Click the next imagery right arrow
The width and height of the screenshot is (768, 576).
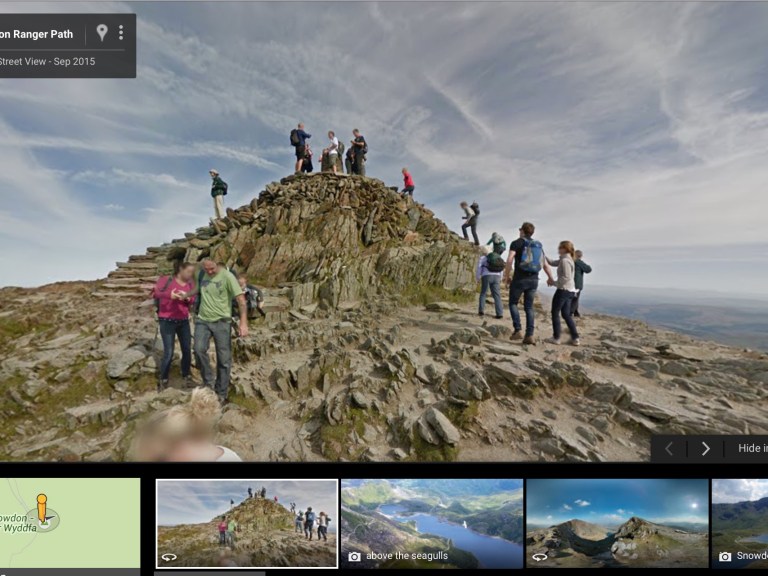705,448
